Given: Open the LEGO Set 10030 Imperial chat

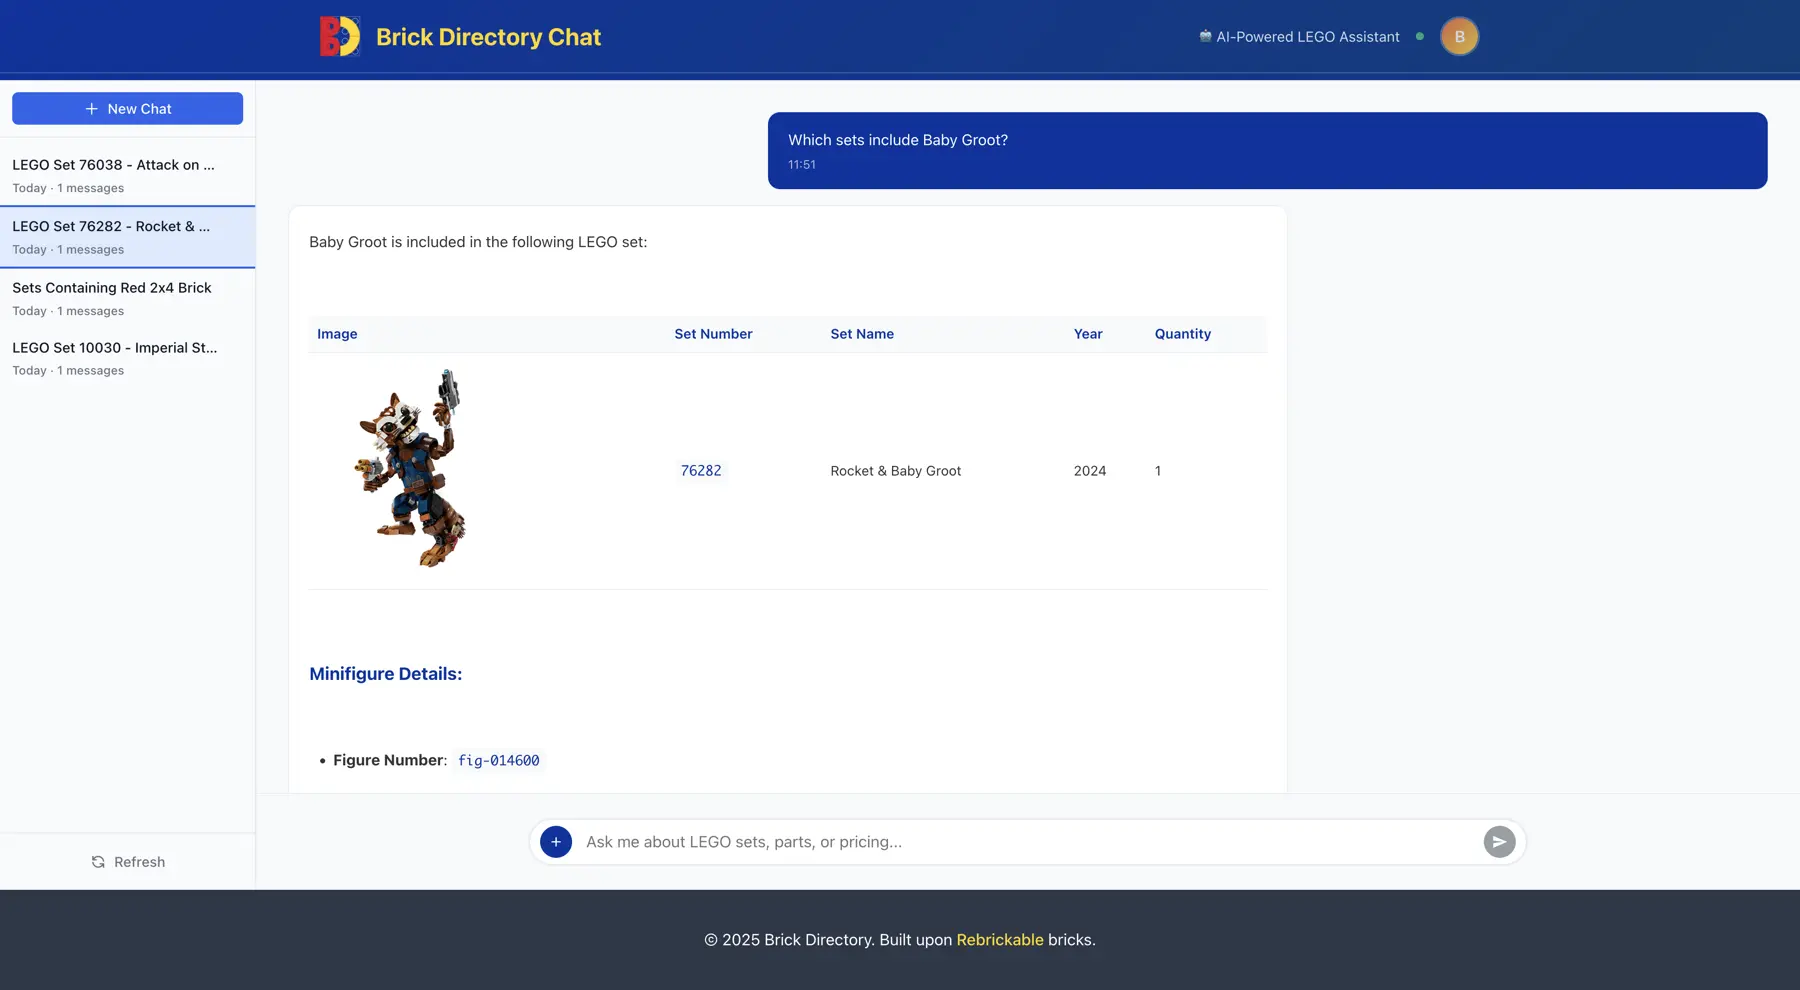Looking at the screenshot, I should (x=127, y=358).
